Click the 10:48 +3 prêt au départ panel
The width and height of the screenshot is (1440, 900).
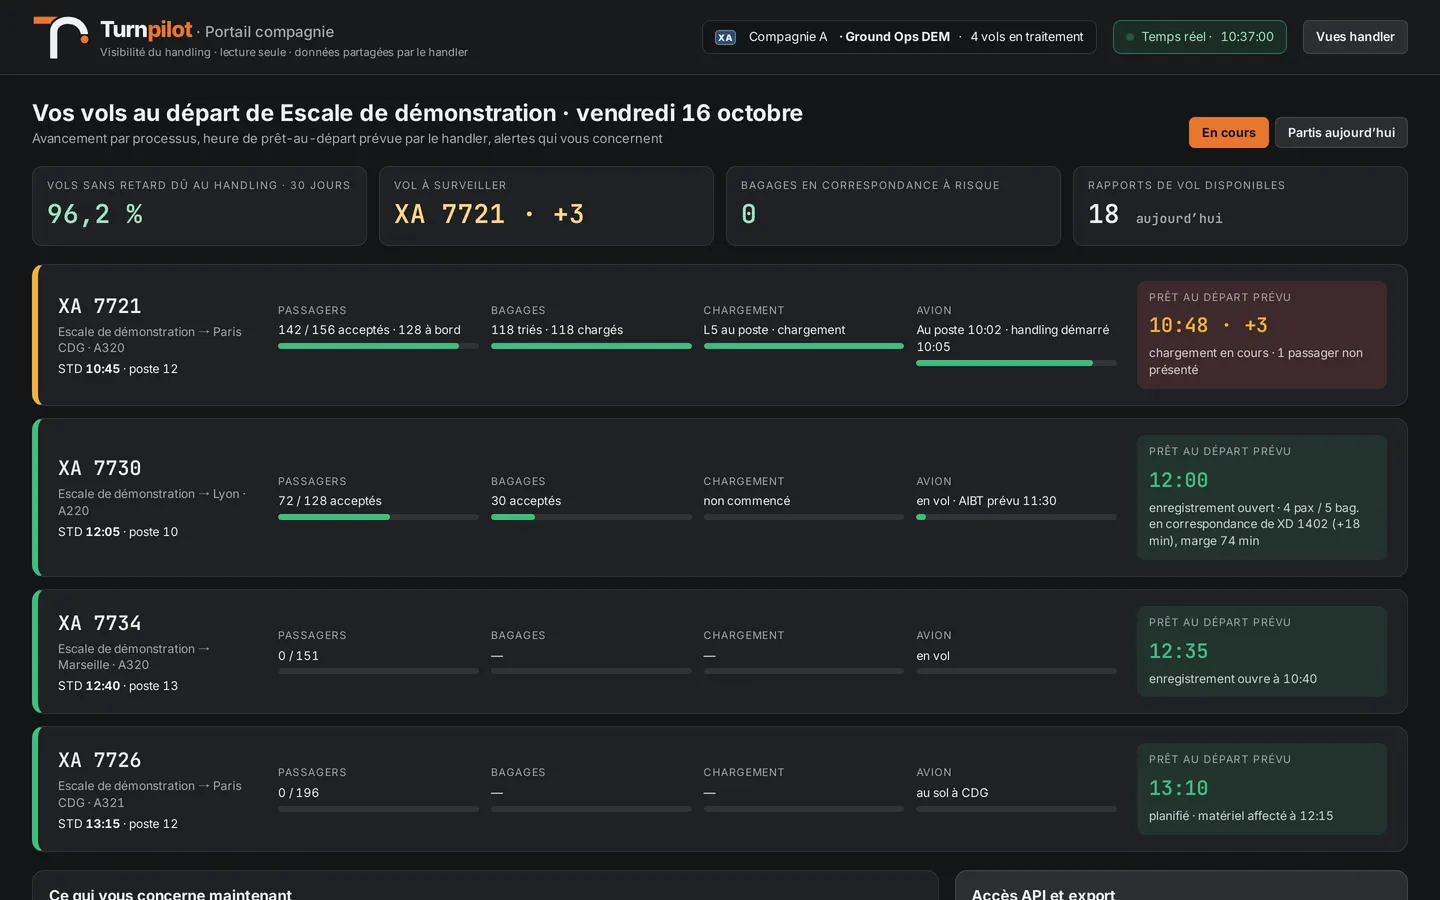pos(1262,335)
